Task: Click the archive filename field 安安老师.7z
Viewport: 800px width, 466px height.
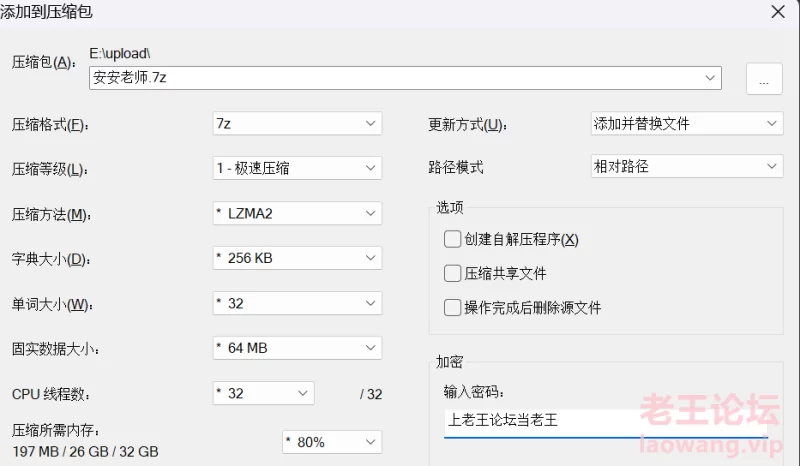Action: tap(405, 78)
